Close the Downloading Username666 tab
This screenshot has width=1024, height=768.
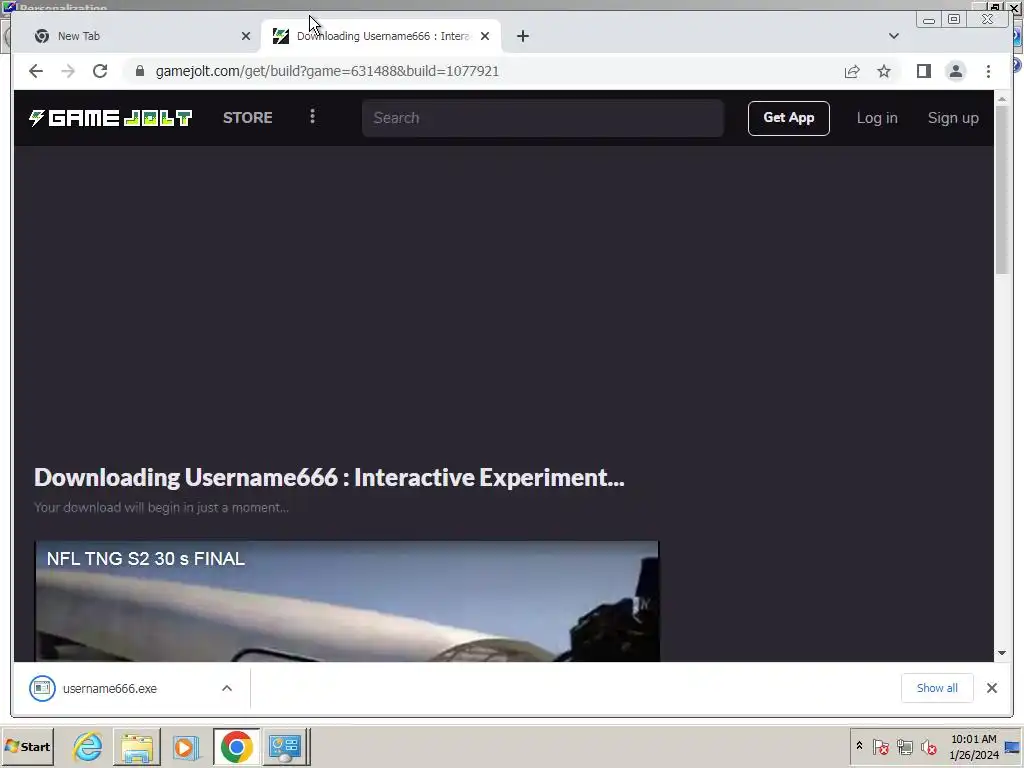485,36
